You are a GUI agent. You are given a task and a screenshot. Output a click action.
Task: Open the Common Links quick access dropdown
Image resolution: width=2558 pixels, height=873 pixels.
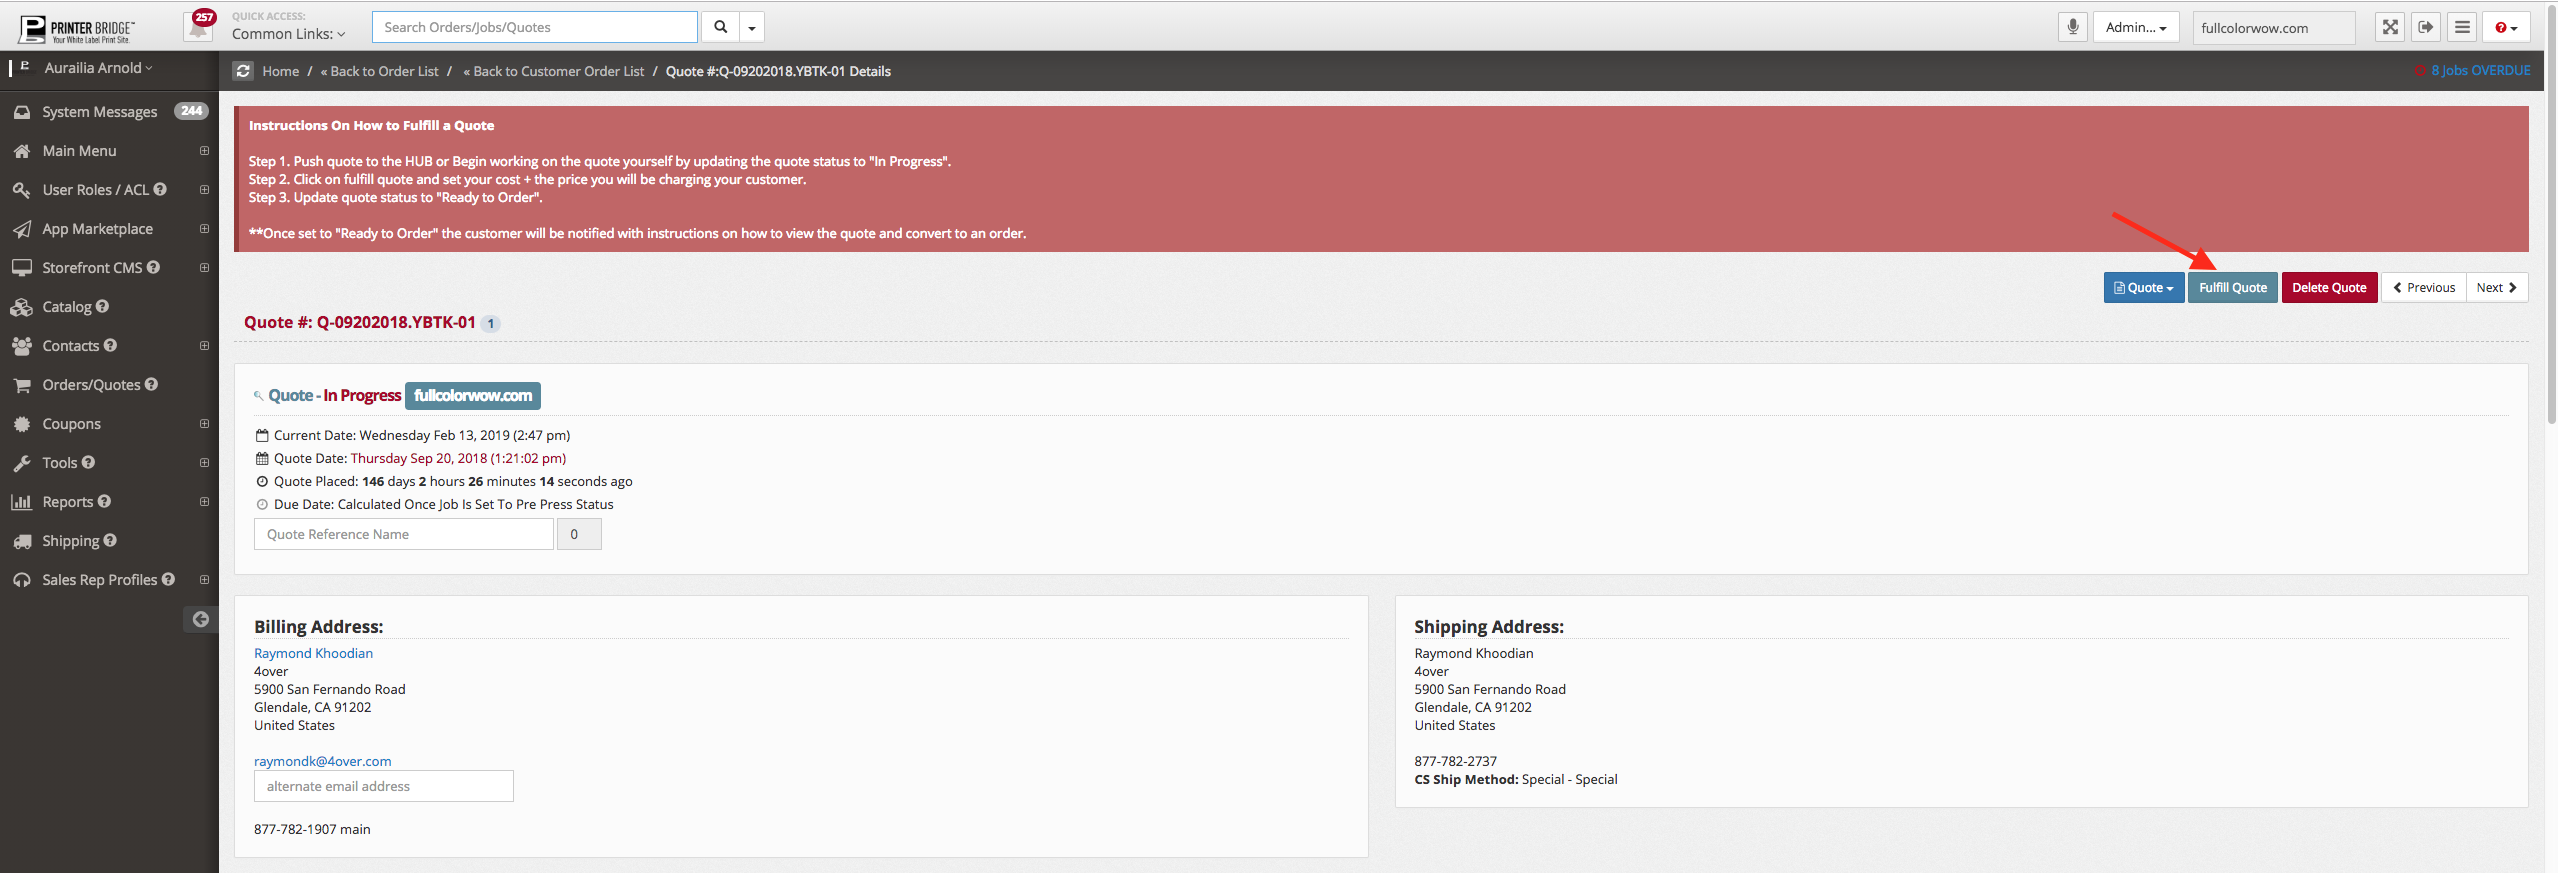288,34
